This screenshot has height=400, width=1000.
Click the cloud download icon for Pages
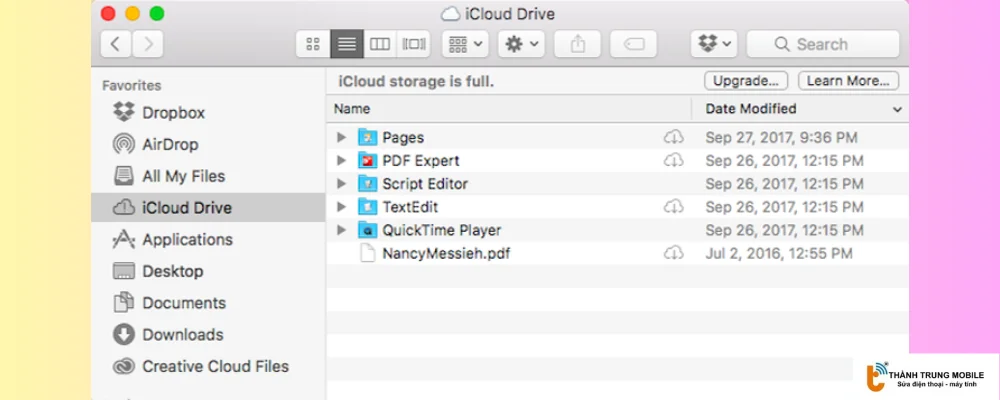pyautogui.click(x=673, y=137)
